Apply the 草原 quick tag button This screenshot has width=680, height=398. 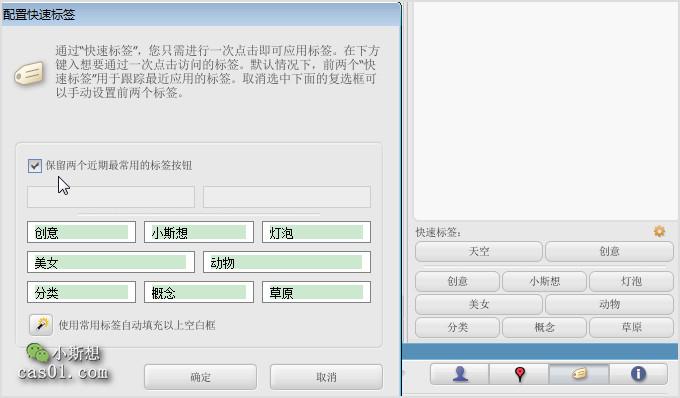coord(631,327)
